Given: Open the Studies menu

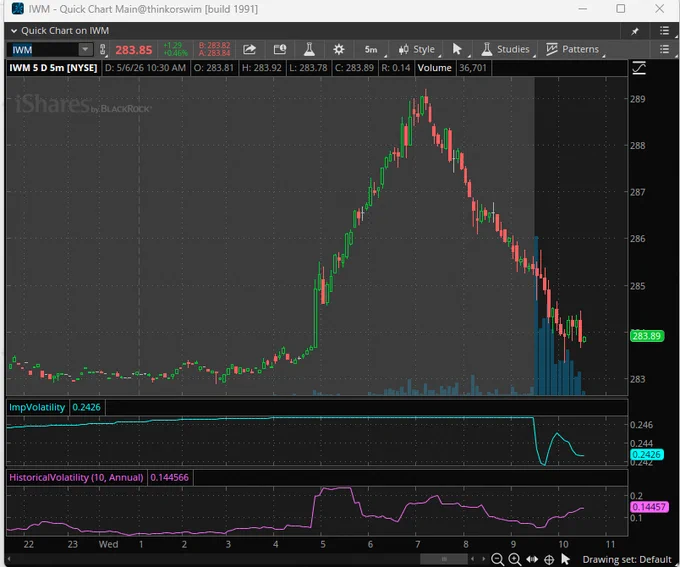Looking at the screenshot, I should (x=506, y=49).
